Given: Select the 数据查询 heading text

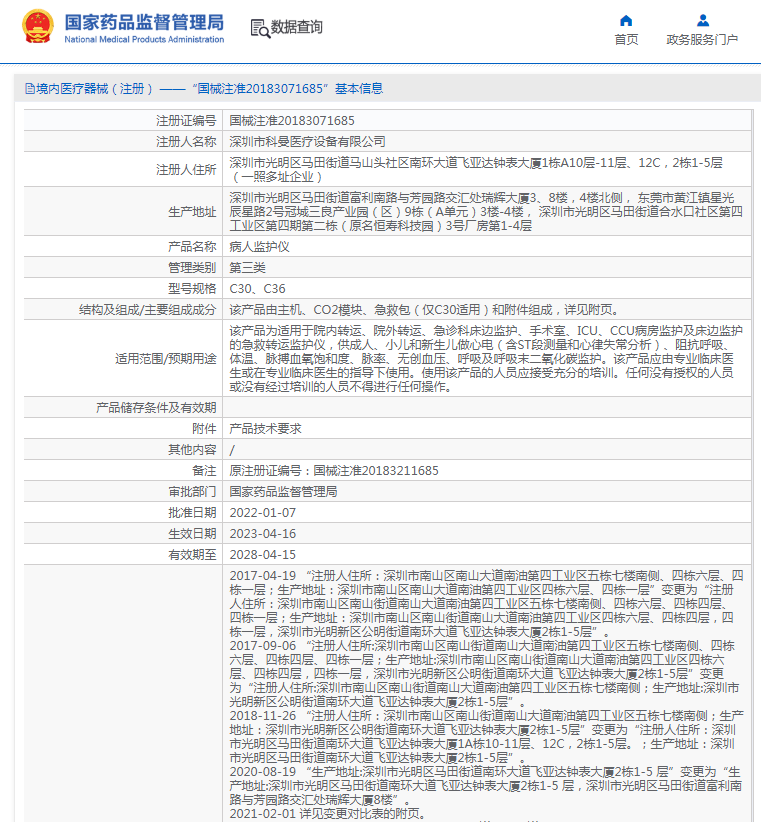Looking at the screenshot, I should pos(297,27).
